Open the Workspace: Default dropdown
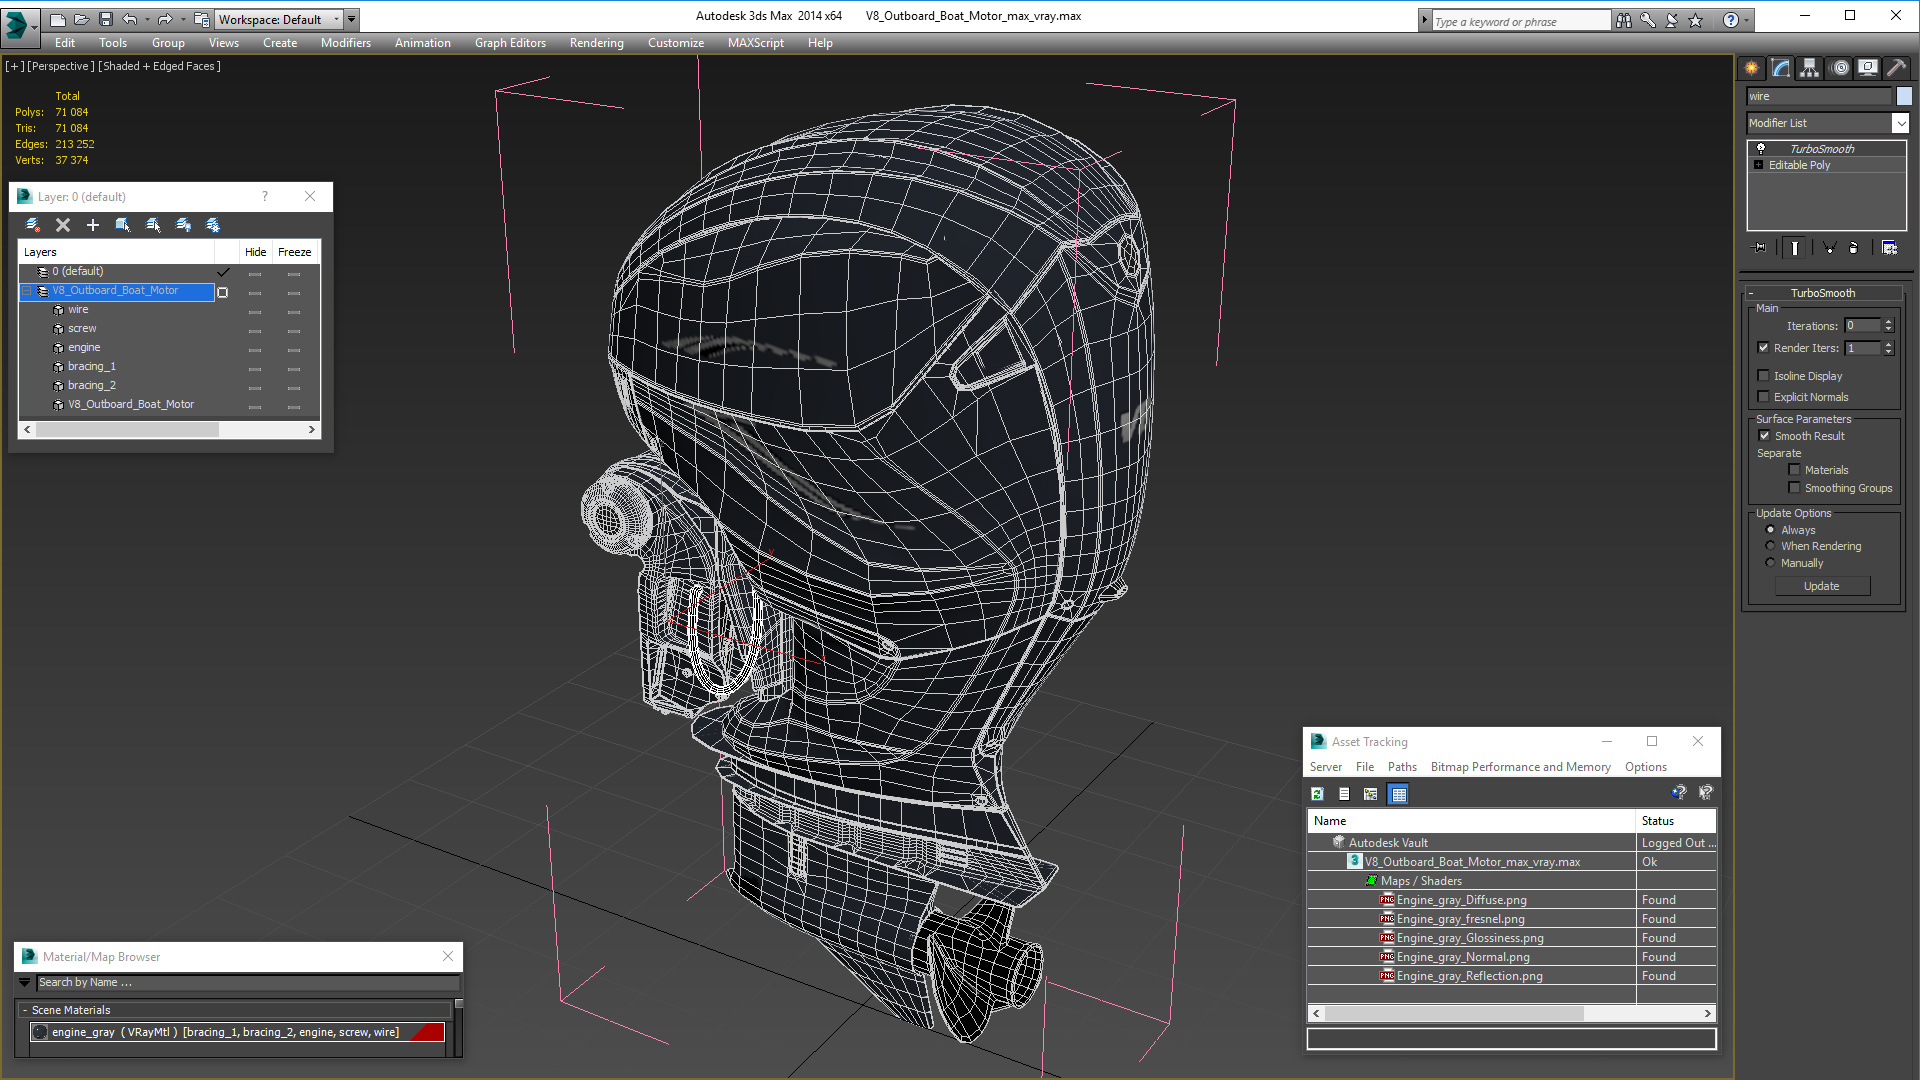 [279, 19]
